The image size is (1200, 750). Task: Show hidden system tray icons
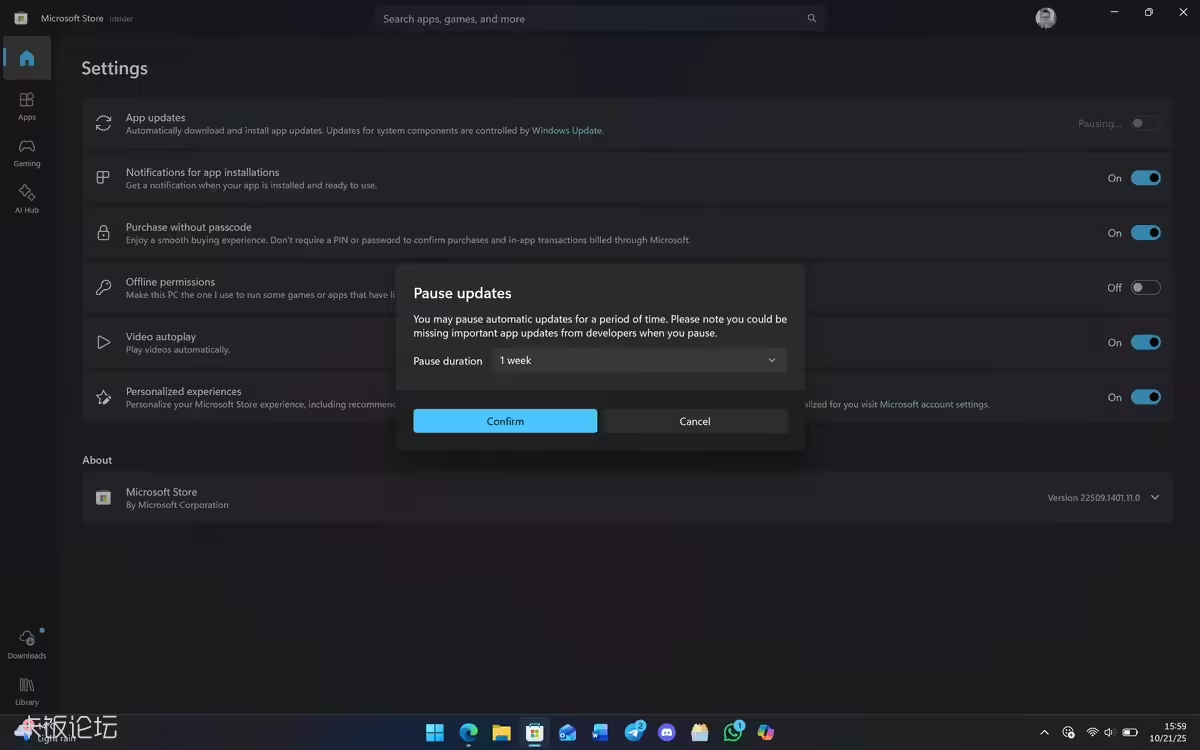(1044, 733)
